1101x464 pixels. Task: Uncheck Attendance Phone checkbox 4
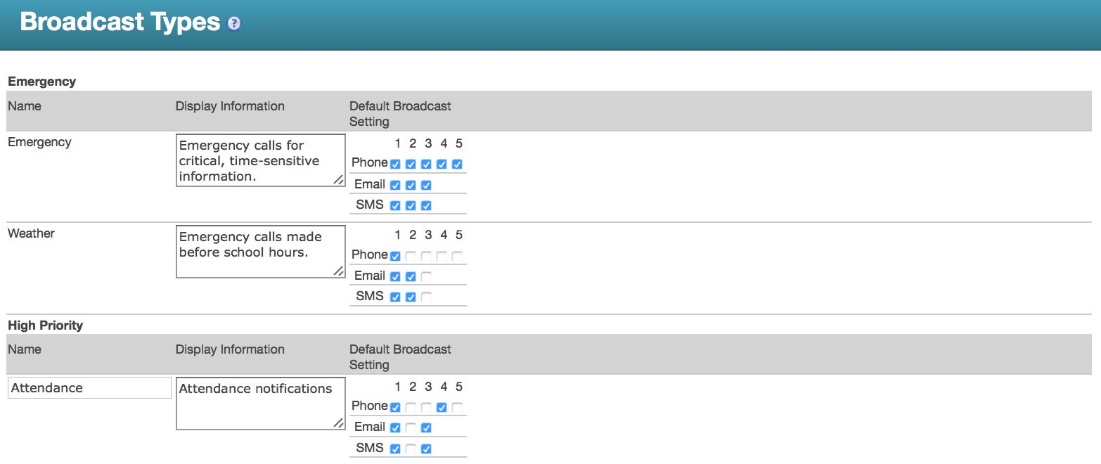tap(442, 407)
